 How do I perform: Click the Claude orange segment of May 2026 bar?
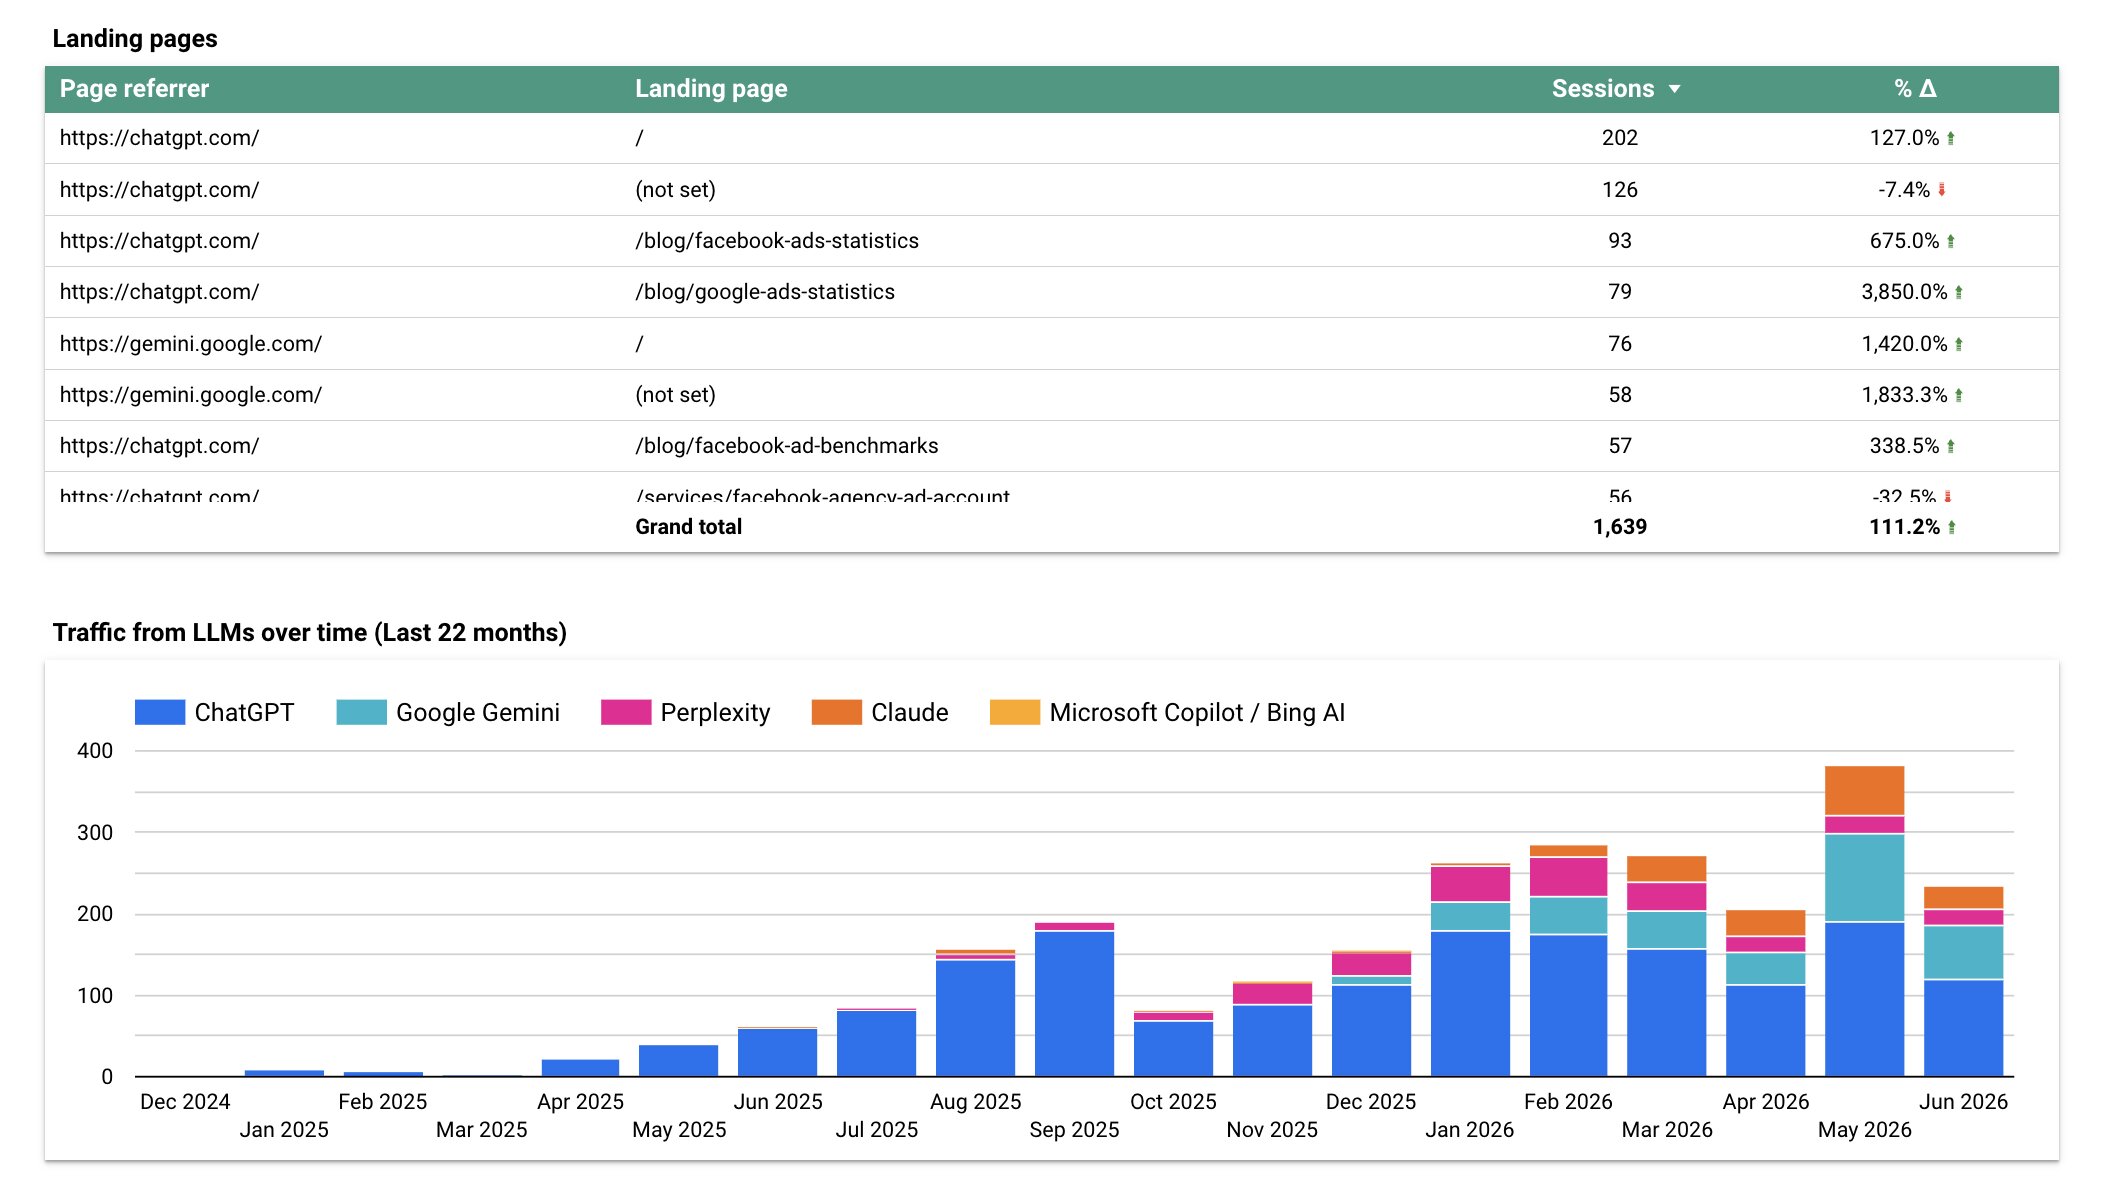point(1864,791)
